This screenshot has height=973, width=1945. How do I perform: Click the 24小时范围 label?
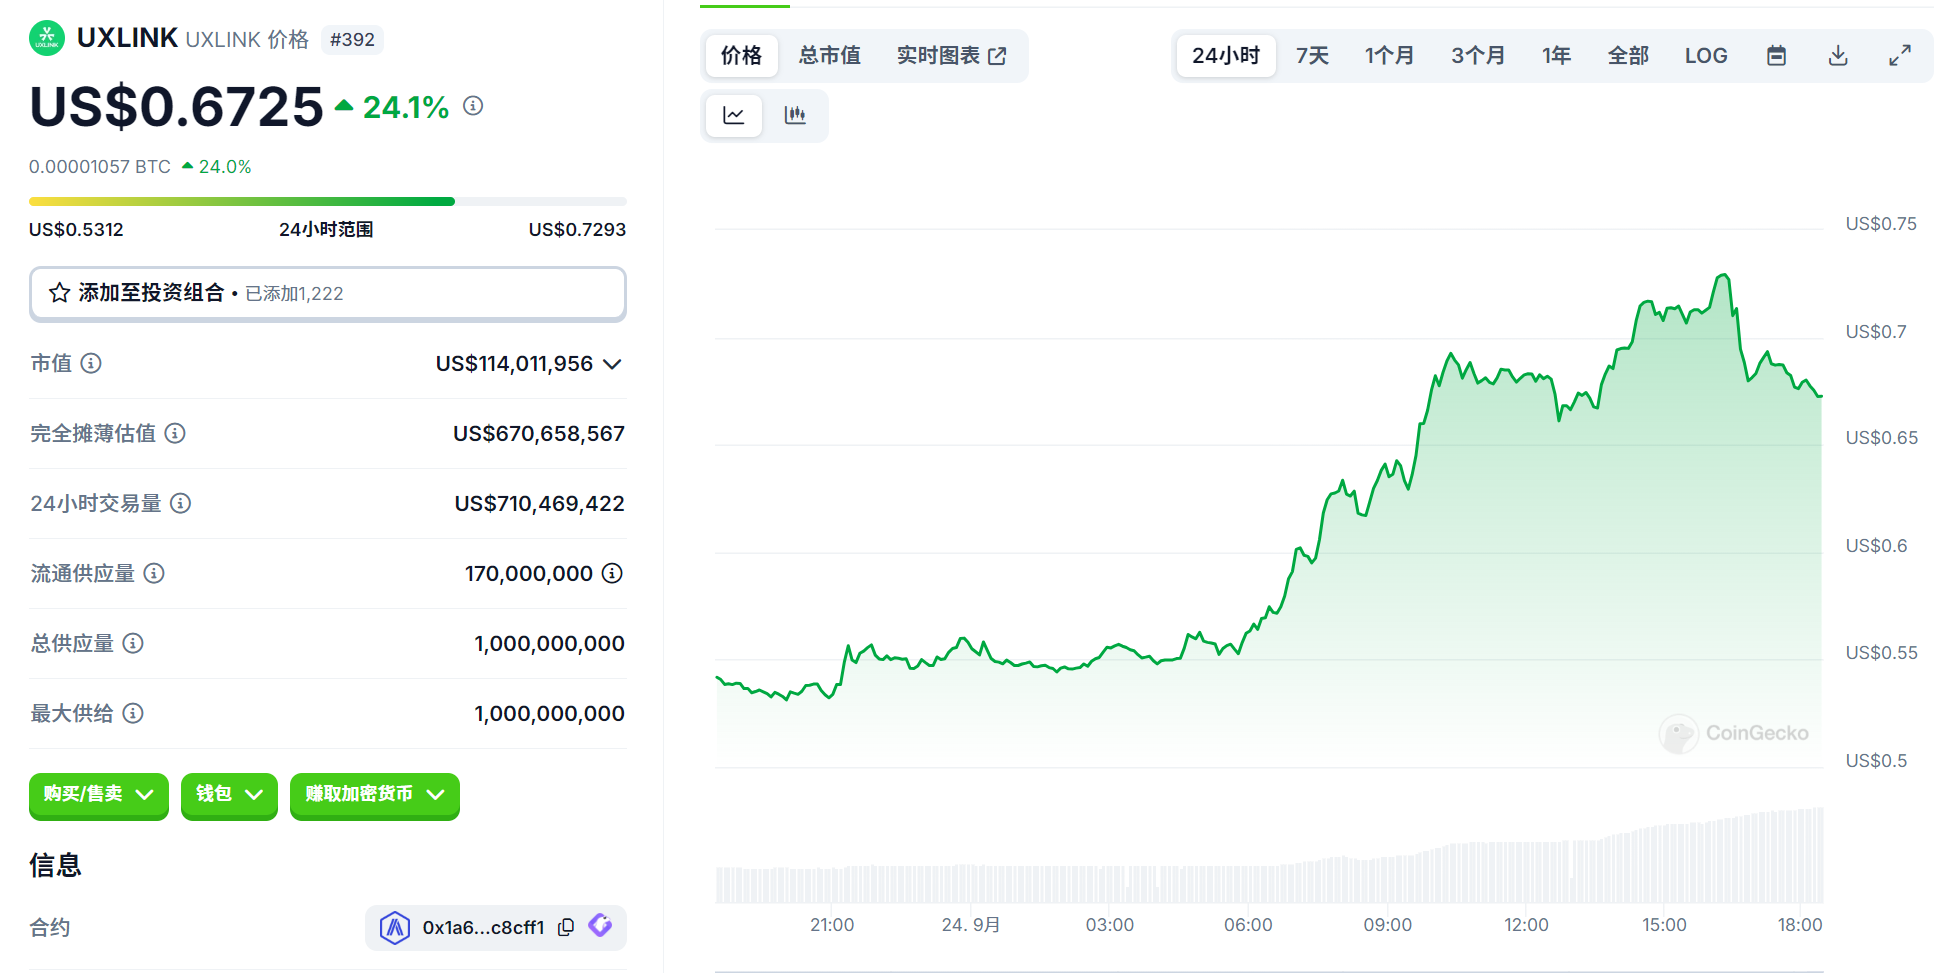326,230
